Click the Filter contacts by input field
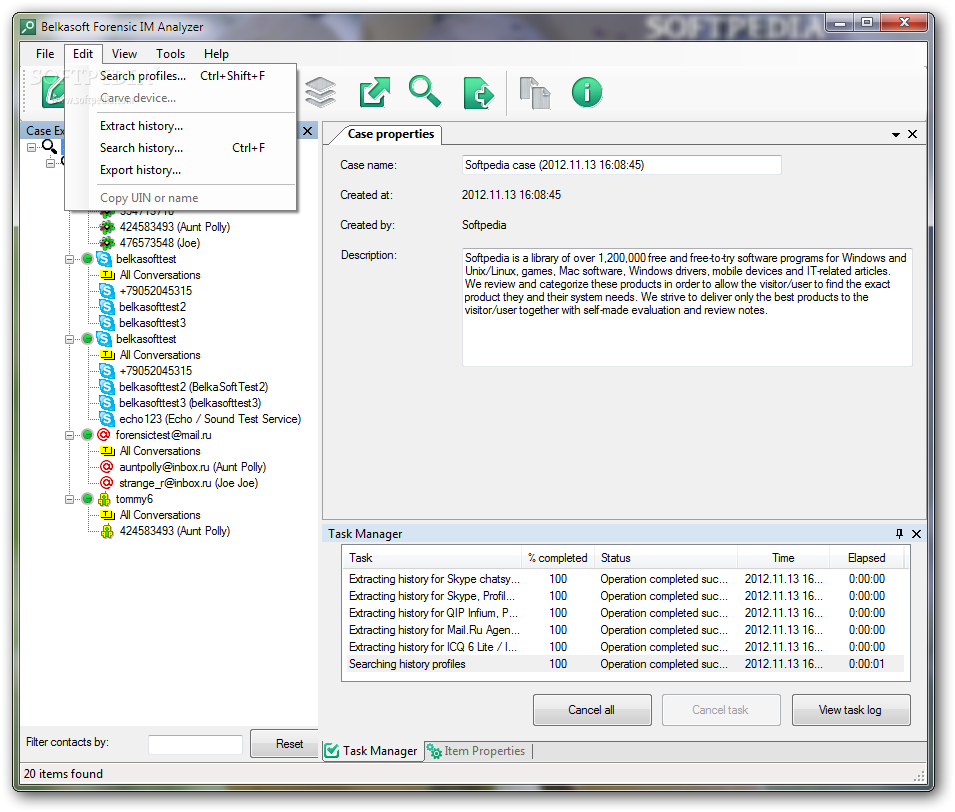 (196, 744)
